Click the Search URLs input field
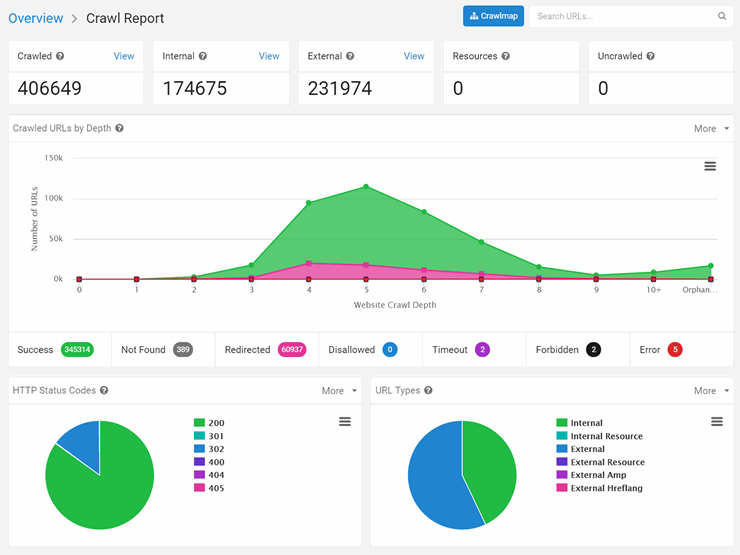The image size is (740, 555). (620, 17)
